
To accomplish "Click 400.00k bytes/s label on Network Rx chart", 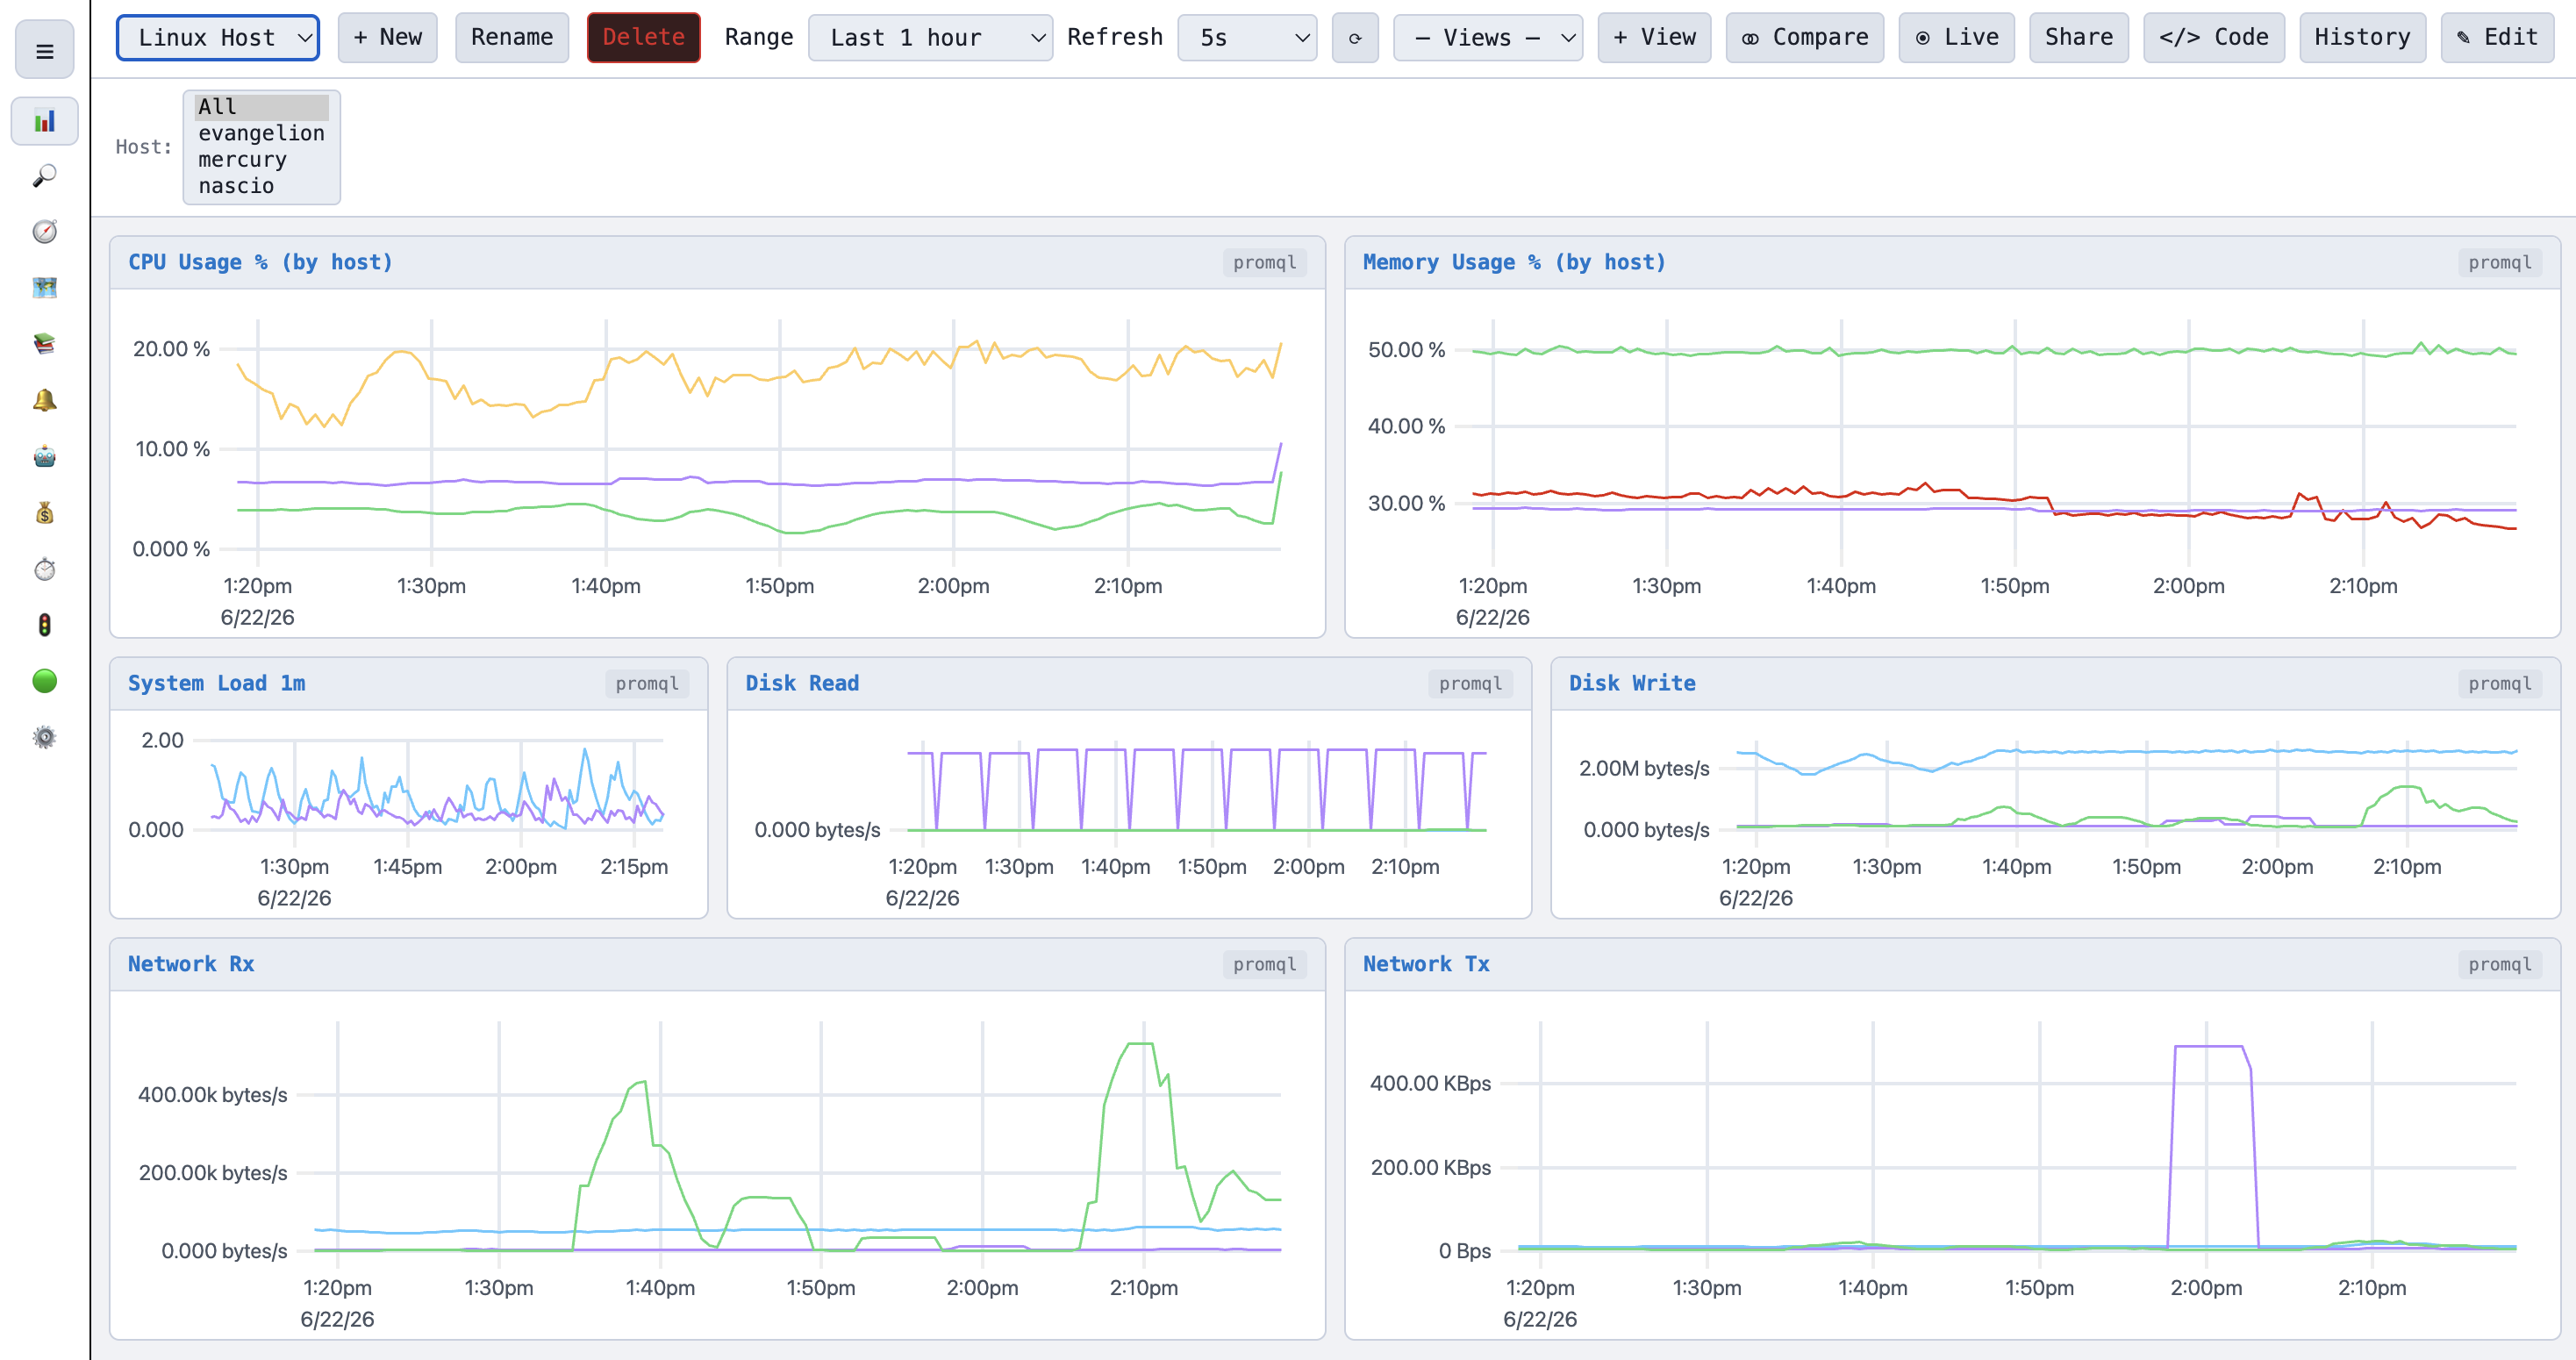I will [212, 1095].
